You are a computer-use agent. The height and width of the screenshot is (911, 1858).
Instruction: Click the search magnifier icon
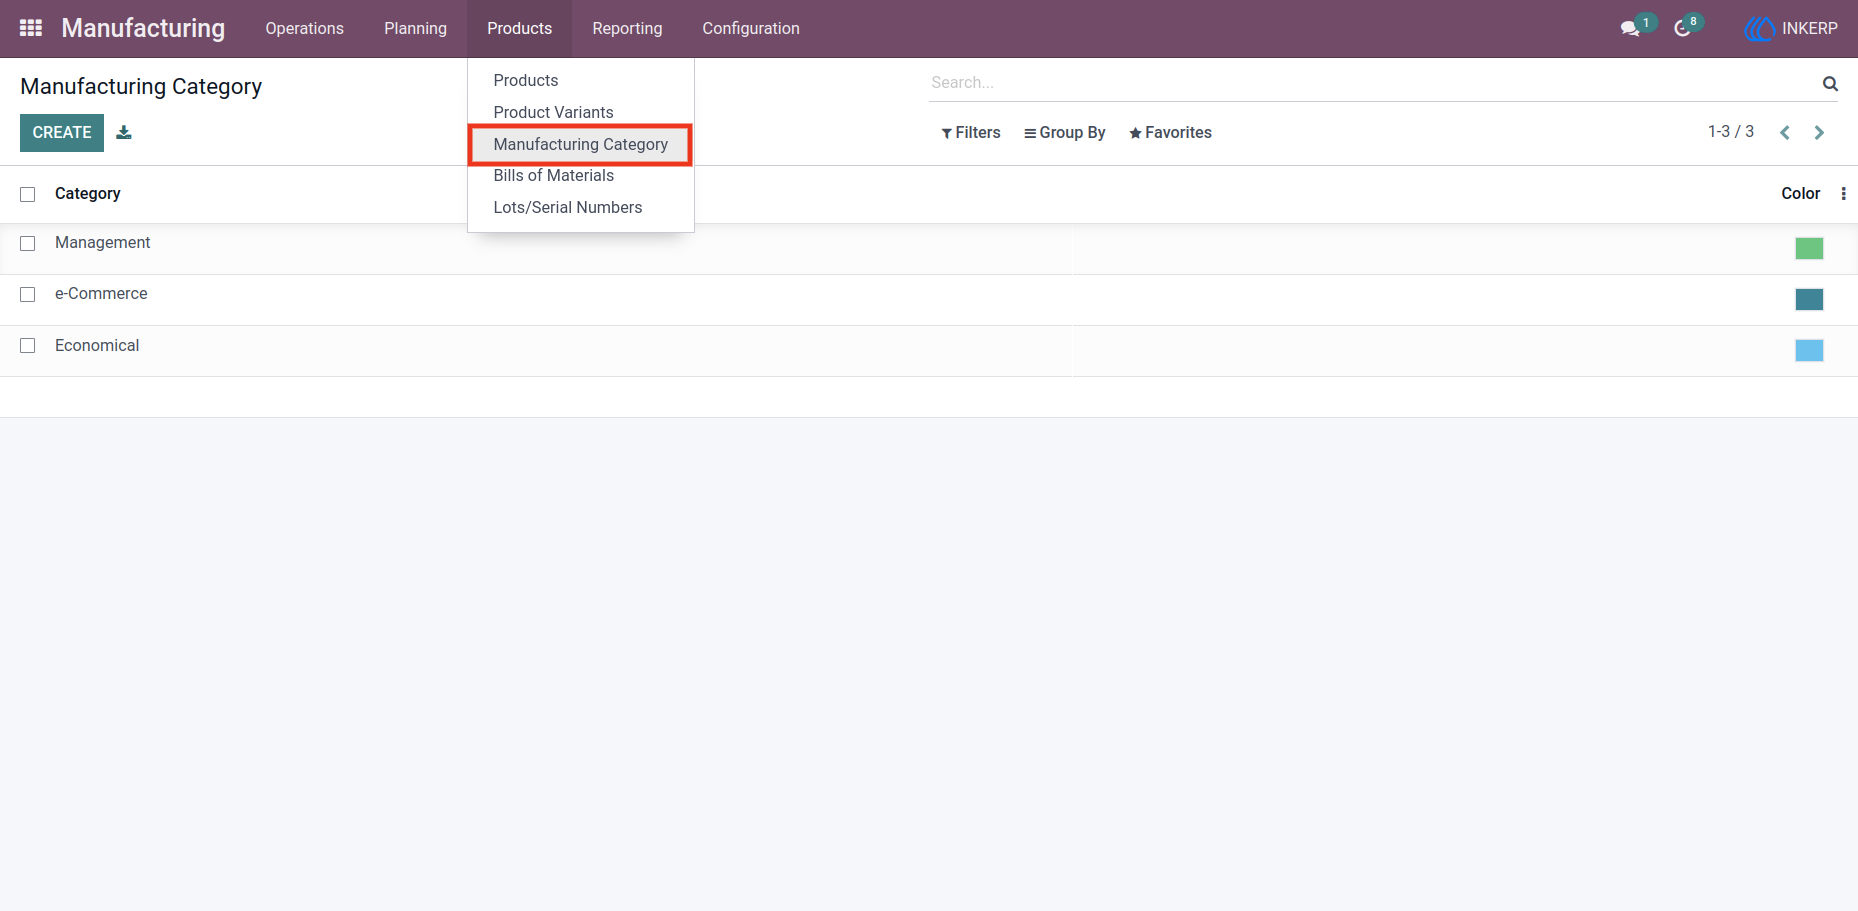pyautogui.click(x=1830, y=83)
